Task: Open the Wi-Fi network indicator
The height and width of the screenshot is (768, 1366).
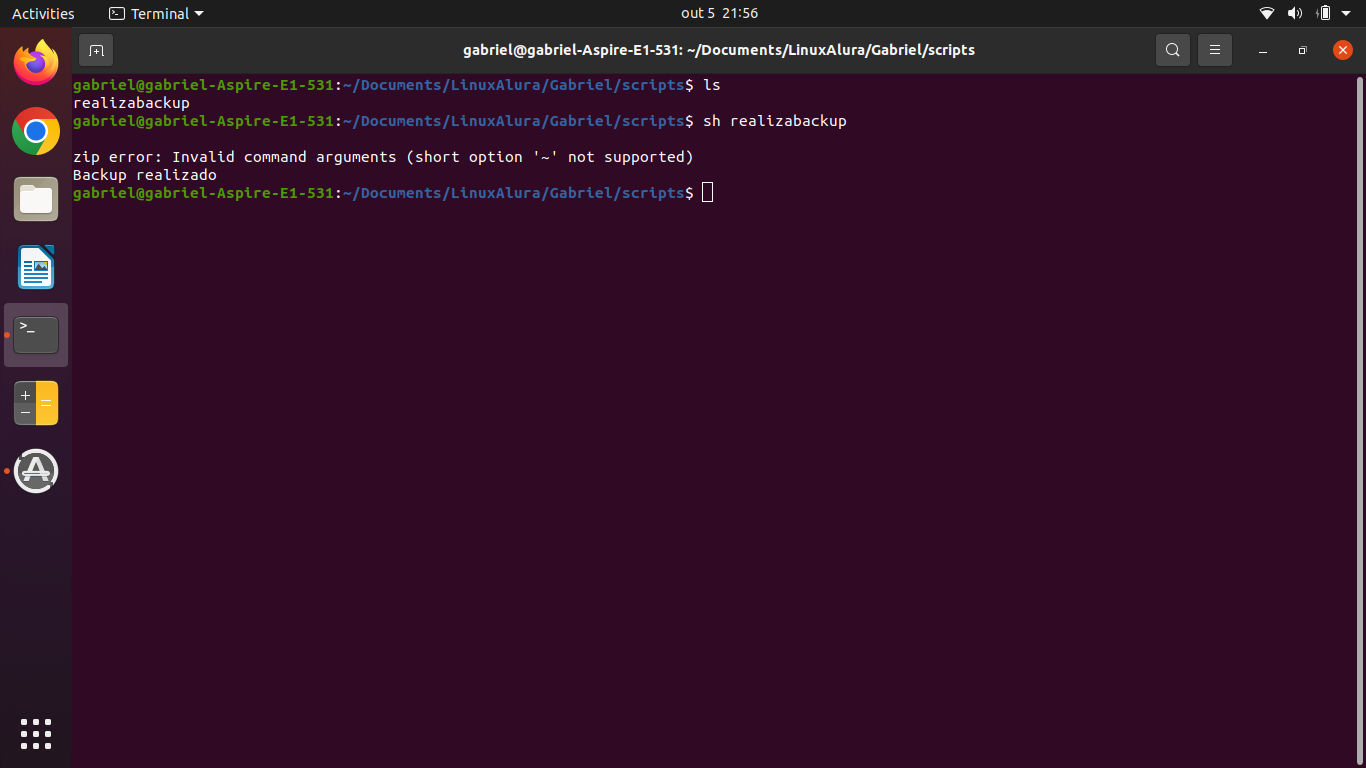Action: click(1267, 13)
